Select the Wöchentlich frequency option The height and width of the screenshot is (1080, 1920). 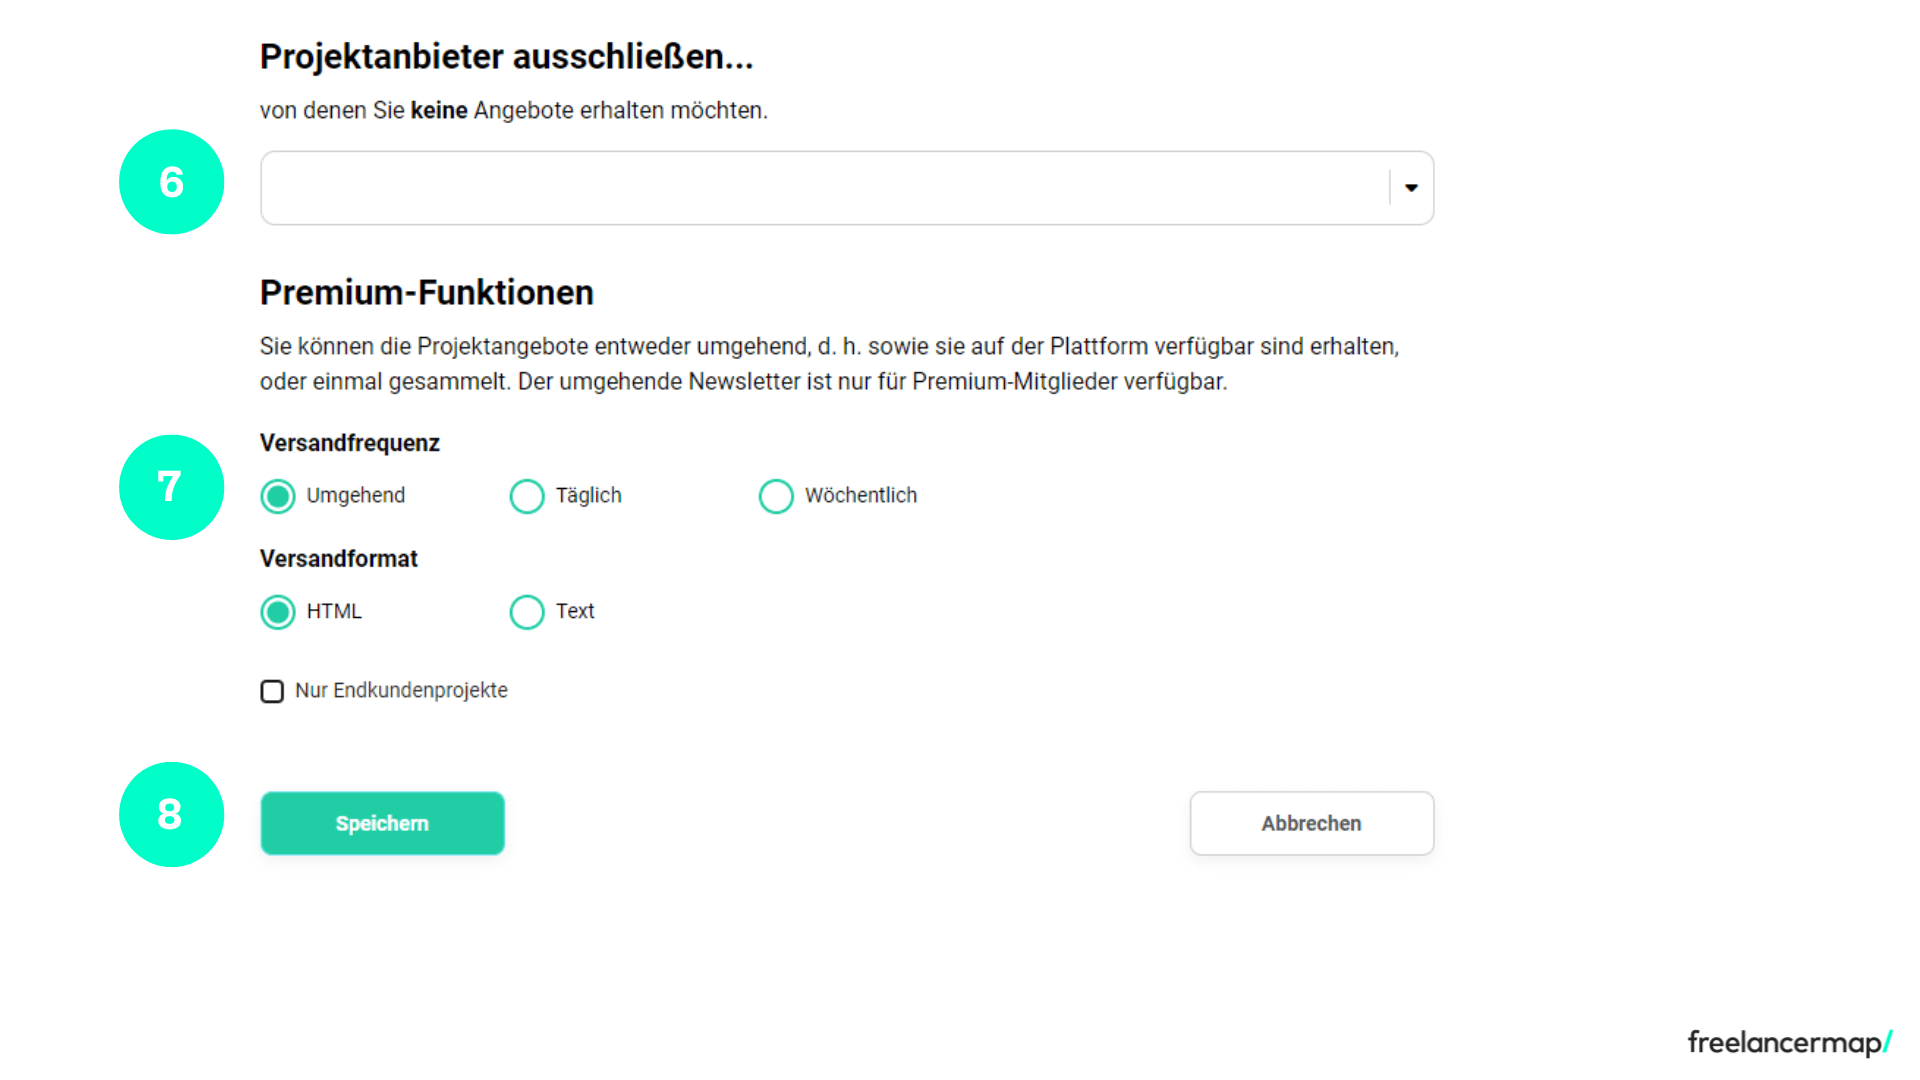(776, 496)
